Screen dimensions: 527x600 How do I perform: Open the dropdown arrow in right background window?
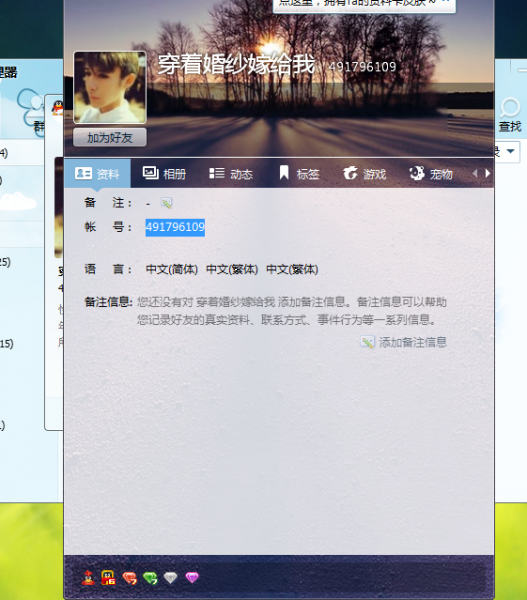coord(510,152)
